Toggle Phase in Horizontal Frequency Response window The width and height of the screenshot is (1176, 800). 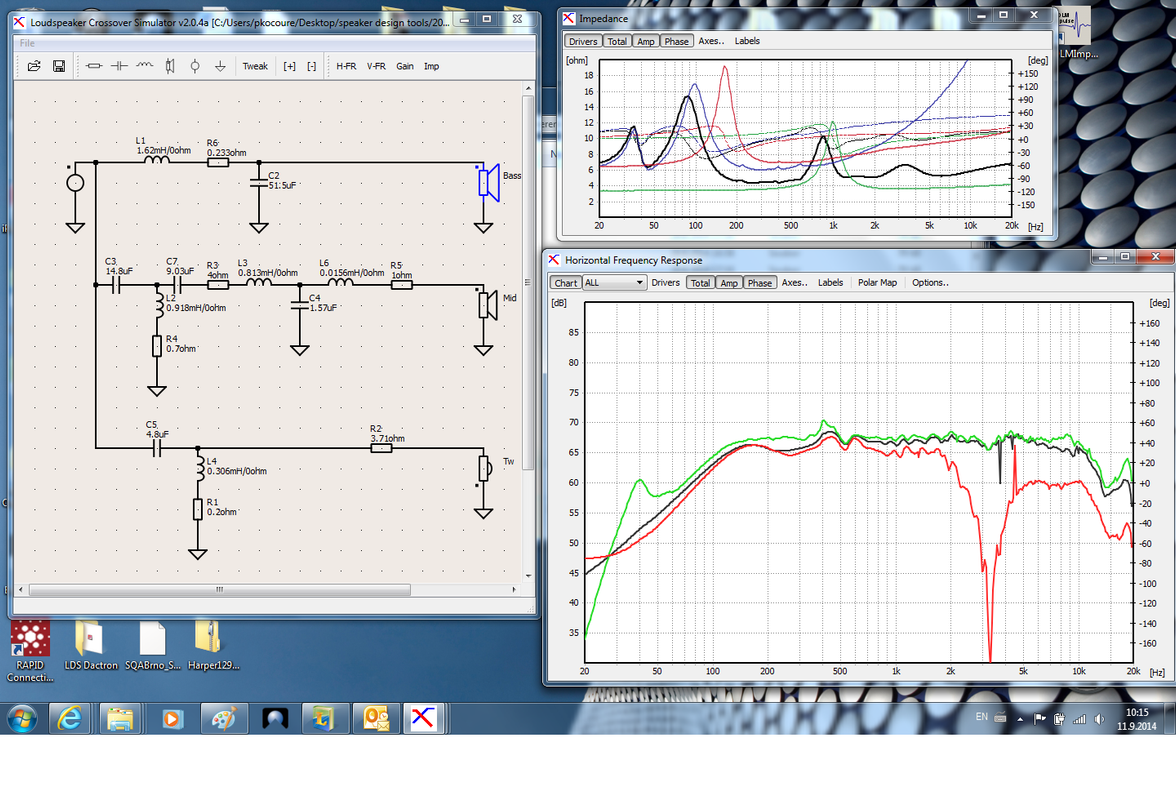(760, 283)
